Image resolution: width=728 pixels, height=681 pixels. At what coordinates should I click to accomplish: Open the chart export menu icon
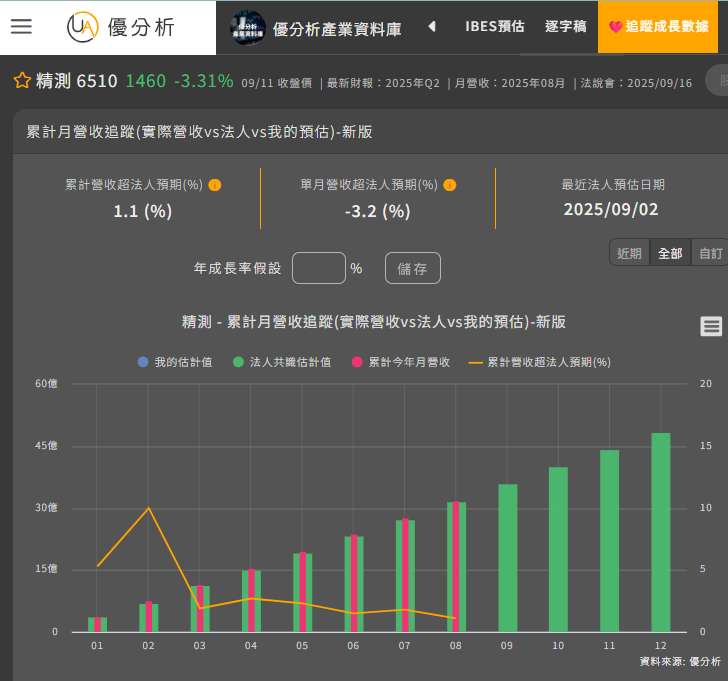711,326
